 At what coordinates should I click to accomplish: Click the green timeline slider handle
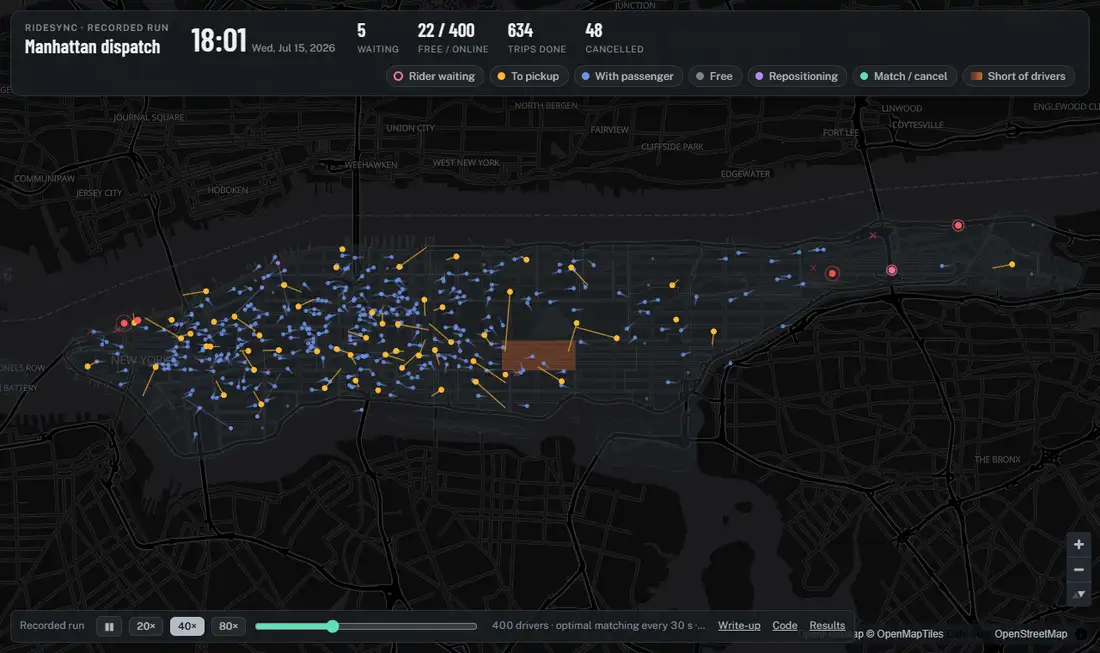point(333,626)
